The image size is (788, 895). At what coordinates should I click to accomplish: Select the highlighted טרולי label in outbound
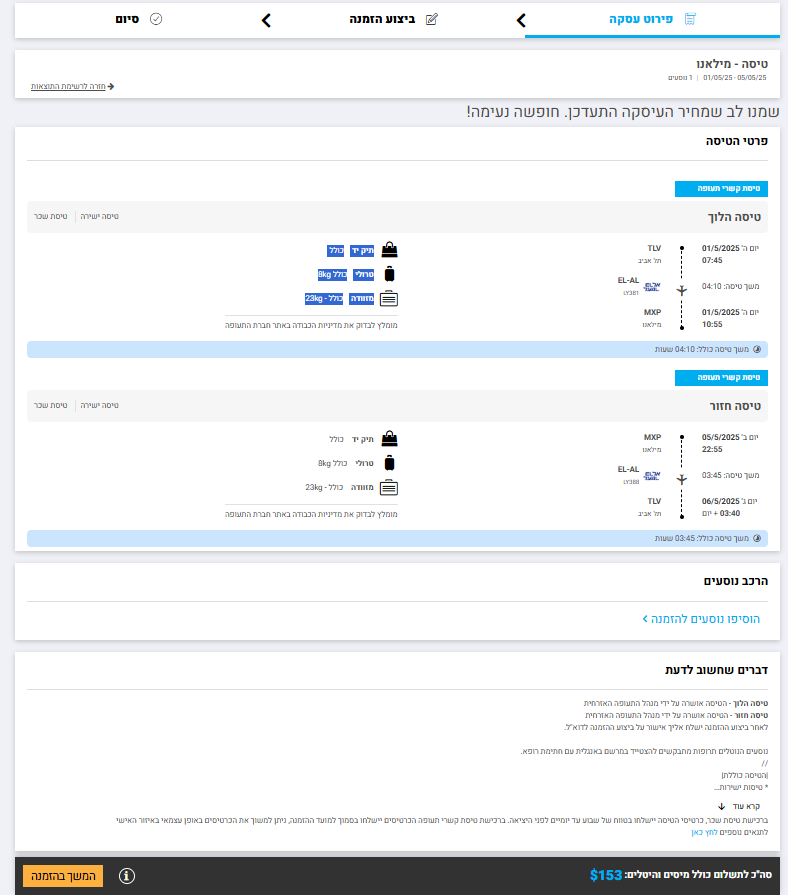click(363, 275)
